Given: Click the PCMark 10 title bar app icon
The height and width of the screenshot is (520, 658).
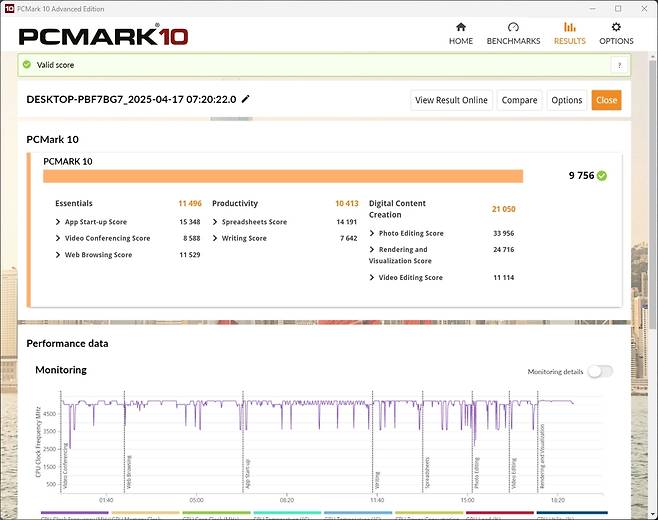Looking at the screenshot, I should coord(9,7).
